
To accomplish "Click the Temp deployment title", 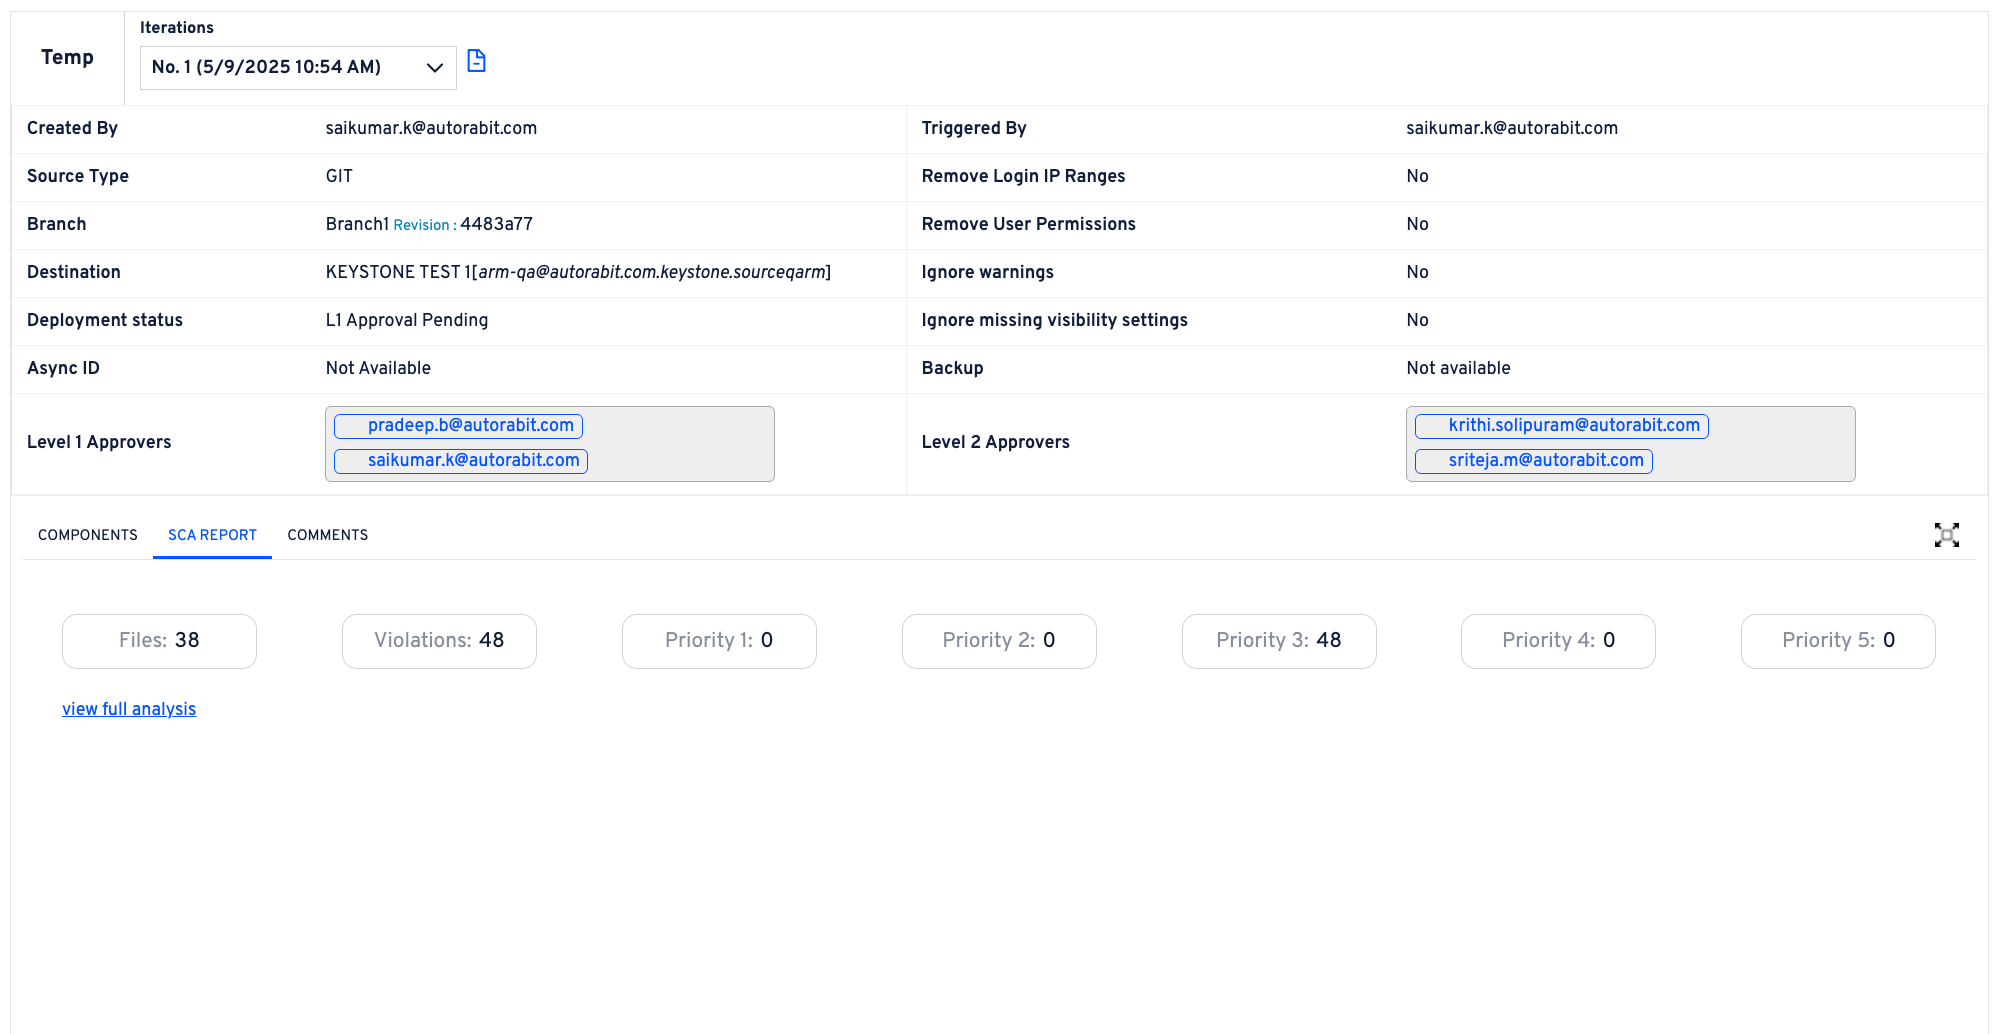I will [x=67, y=58].
